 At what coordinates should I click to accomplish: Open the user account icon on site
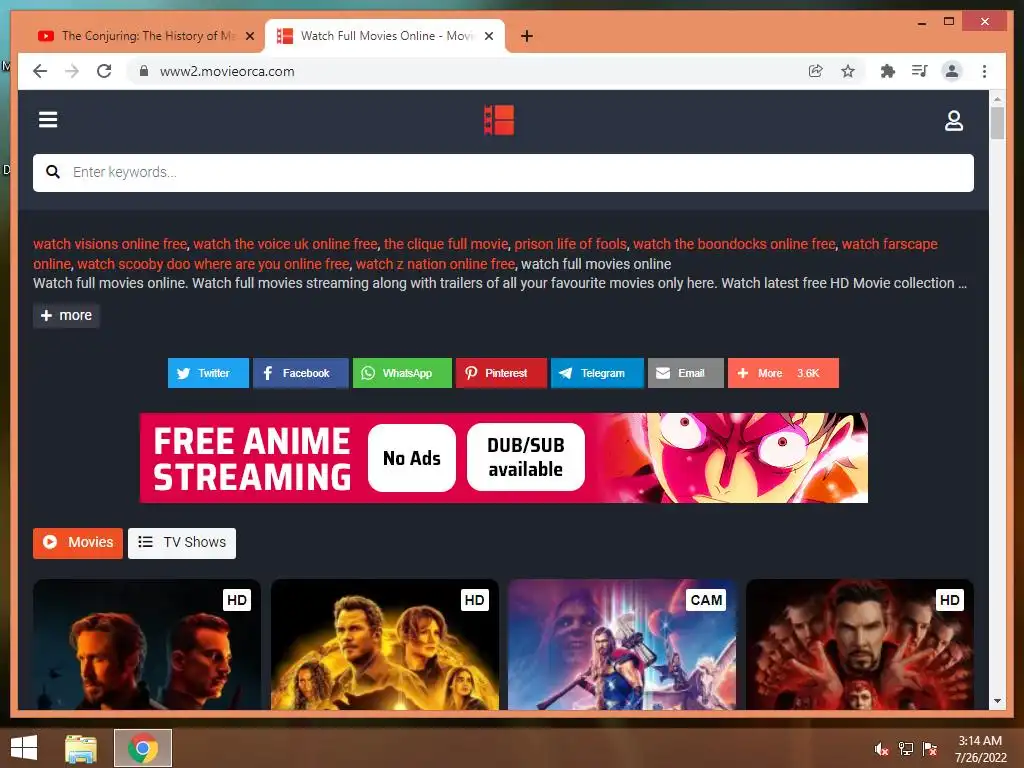(x=953, y=120)
